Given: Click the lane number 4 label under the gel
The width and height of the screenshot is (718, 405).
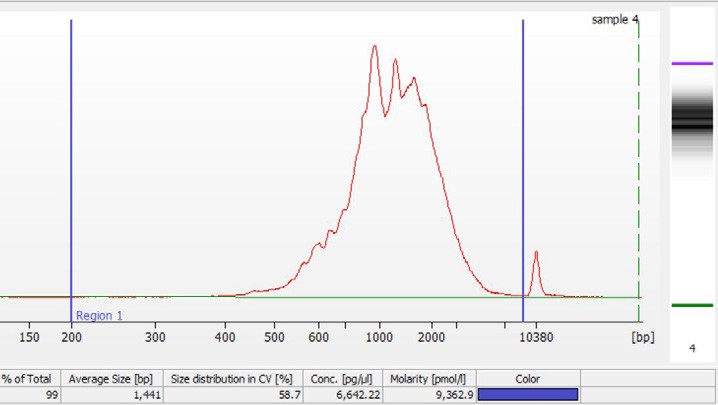Looking at the screenshot, I should point(691,348).
